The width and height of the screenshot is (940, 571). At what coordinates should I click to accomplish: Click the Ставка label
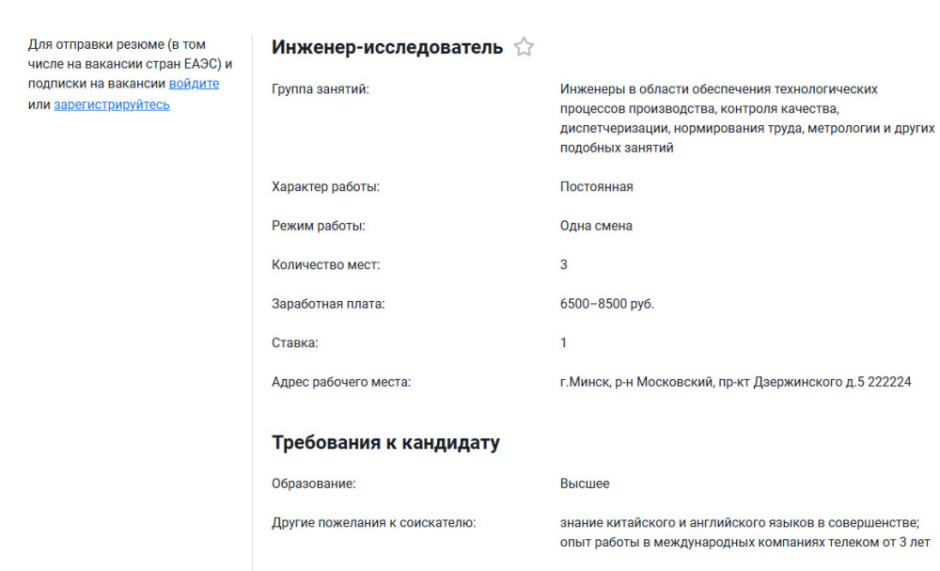(x=294, y=343)
